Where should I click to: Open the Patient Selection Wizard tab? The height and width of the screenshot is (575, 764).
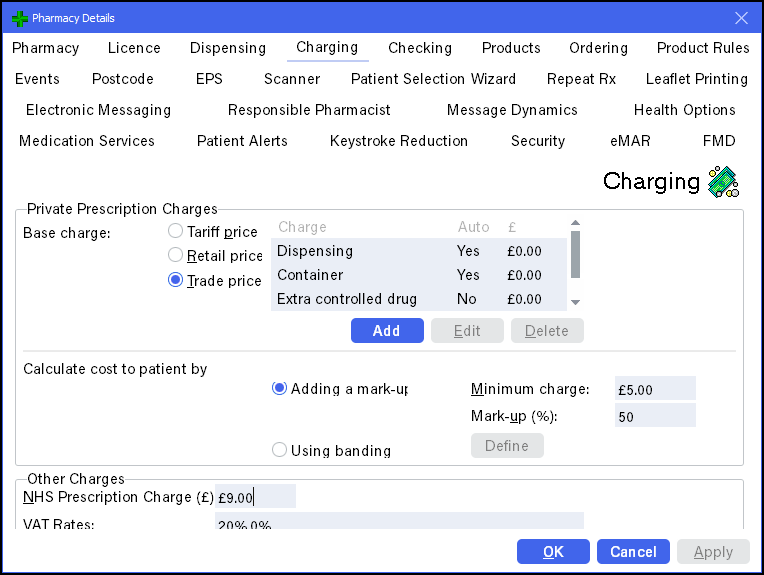point(433,79)
